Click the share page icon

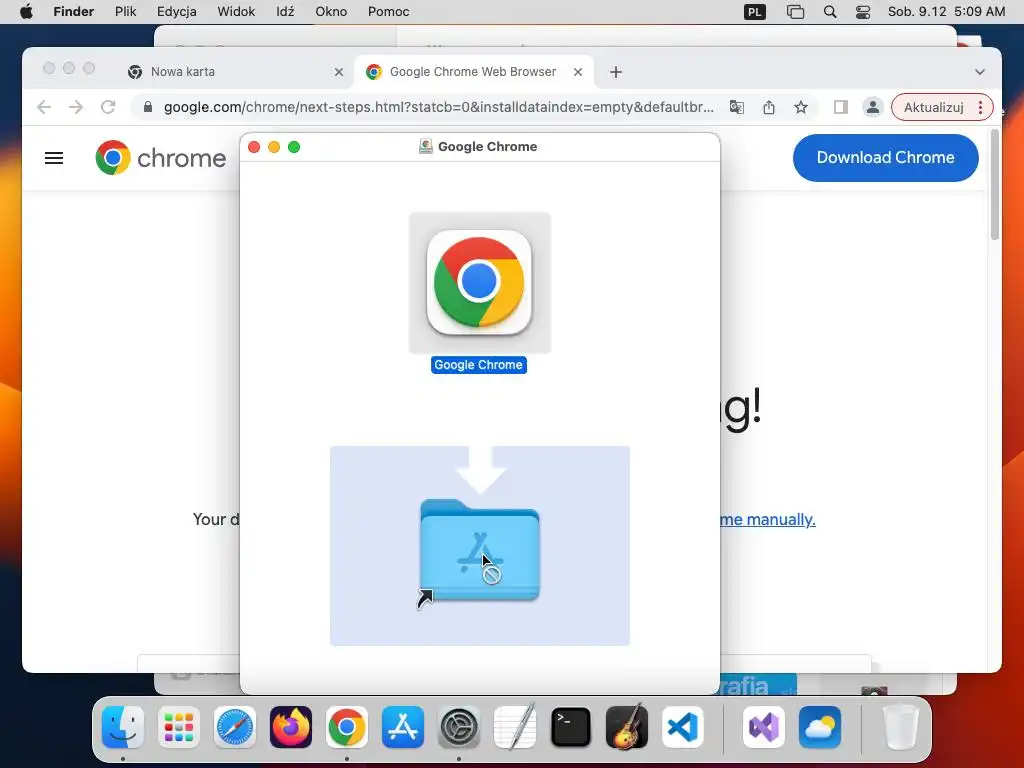[769, 107]
